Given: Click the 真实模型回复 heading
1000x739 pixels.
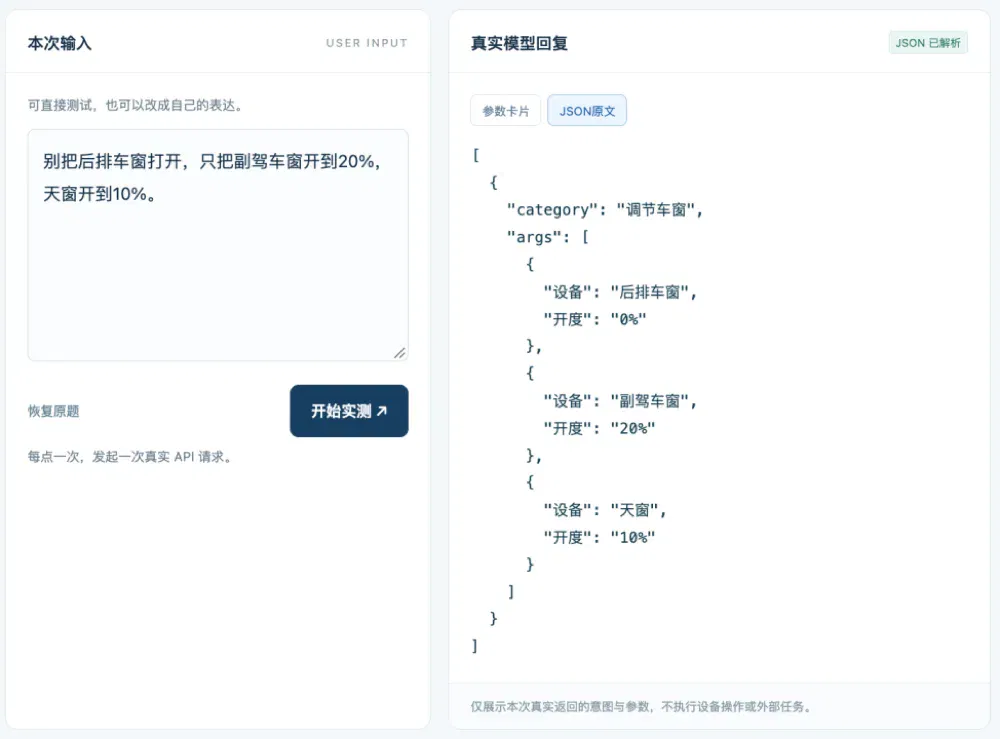Looking at the screenshot, I should (519, 43).
